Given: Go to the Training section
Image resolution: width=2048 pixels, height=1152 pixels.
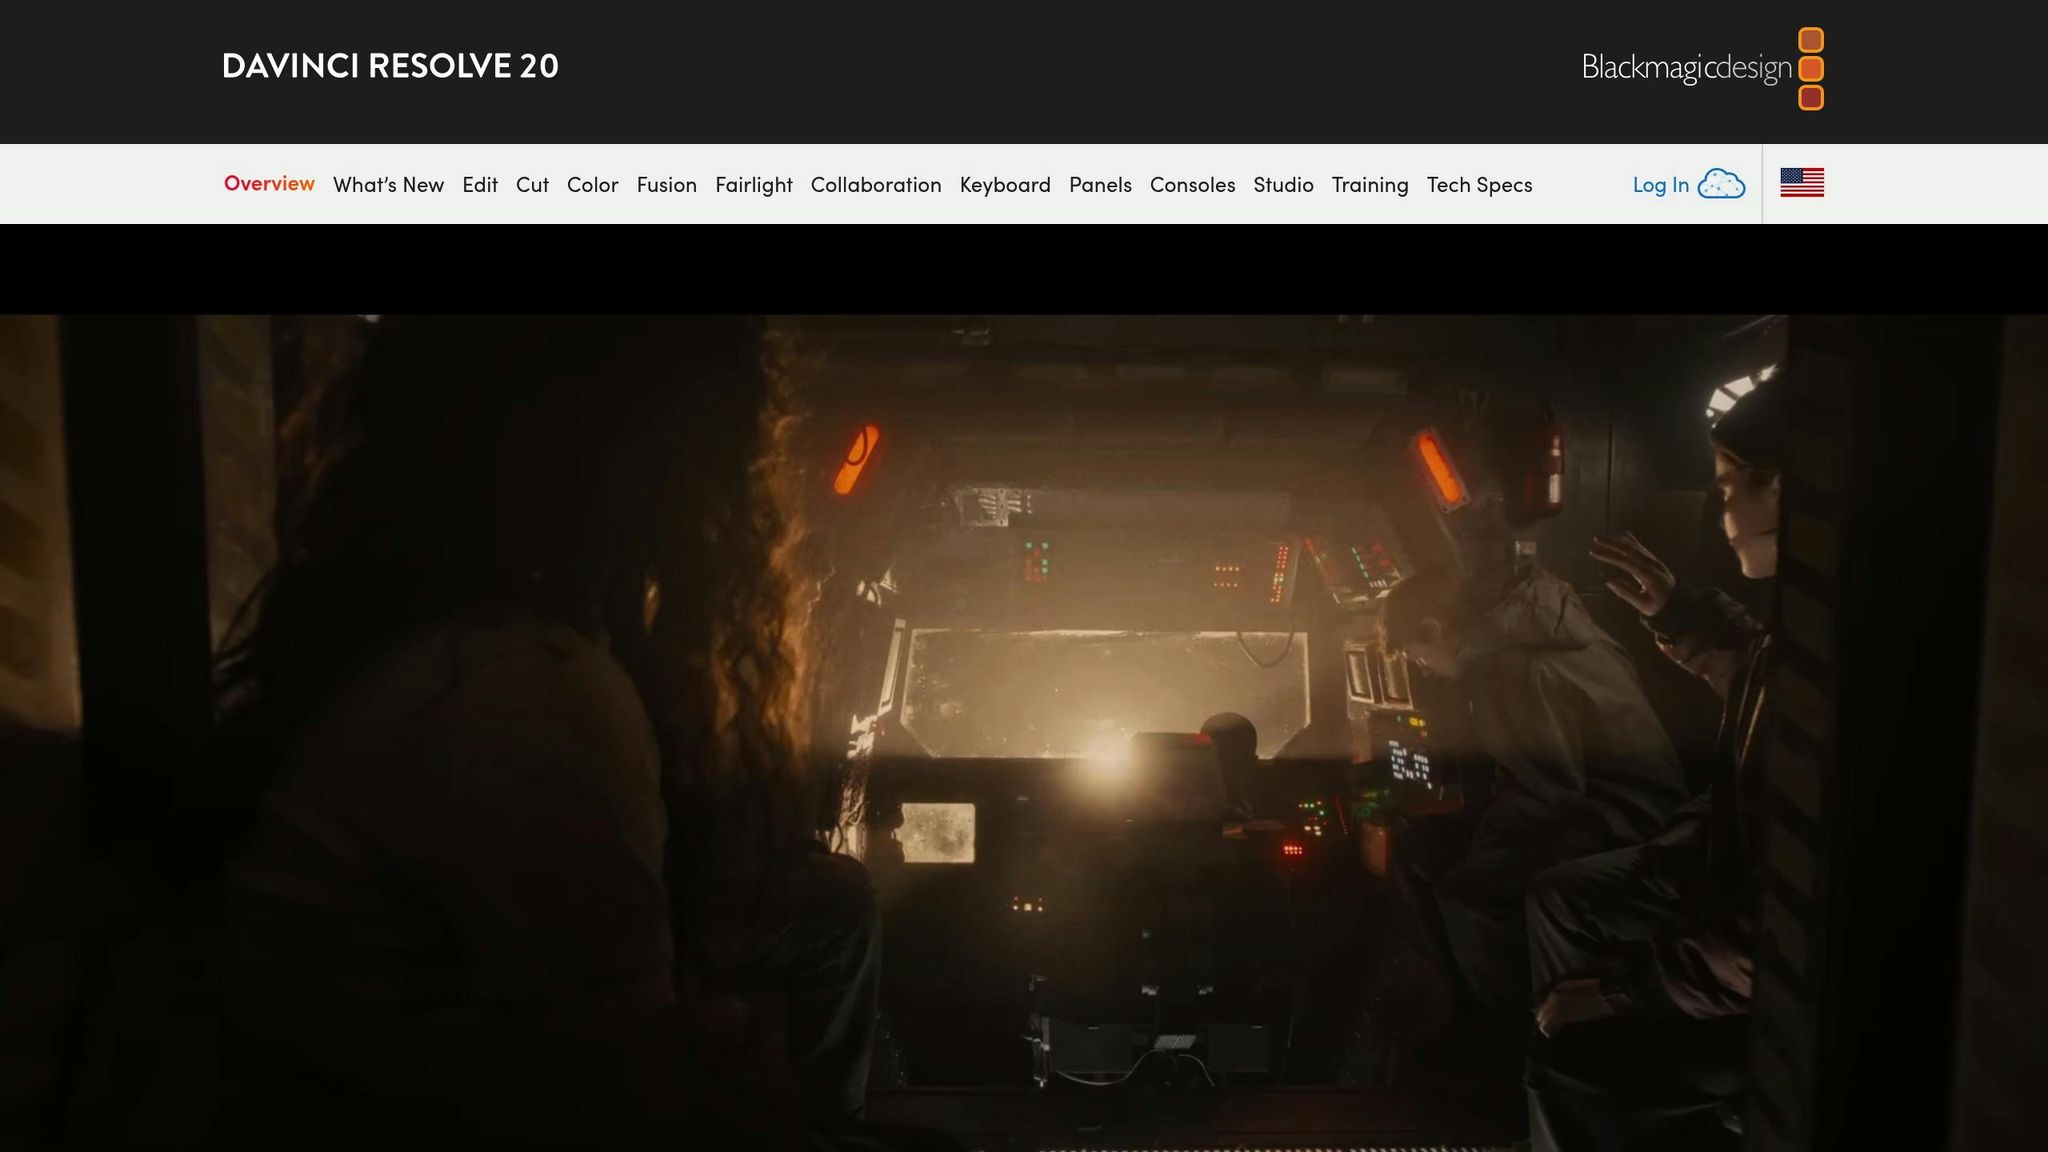Looking at the screenshot, I should click(x=1370, y=185).
